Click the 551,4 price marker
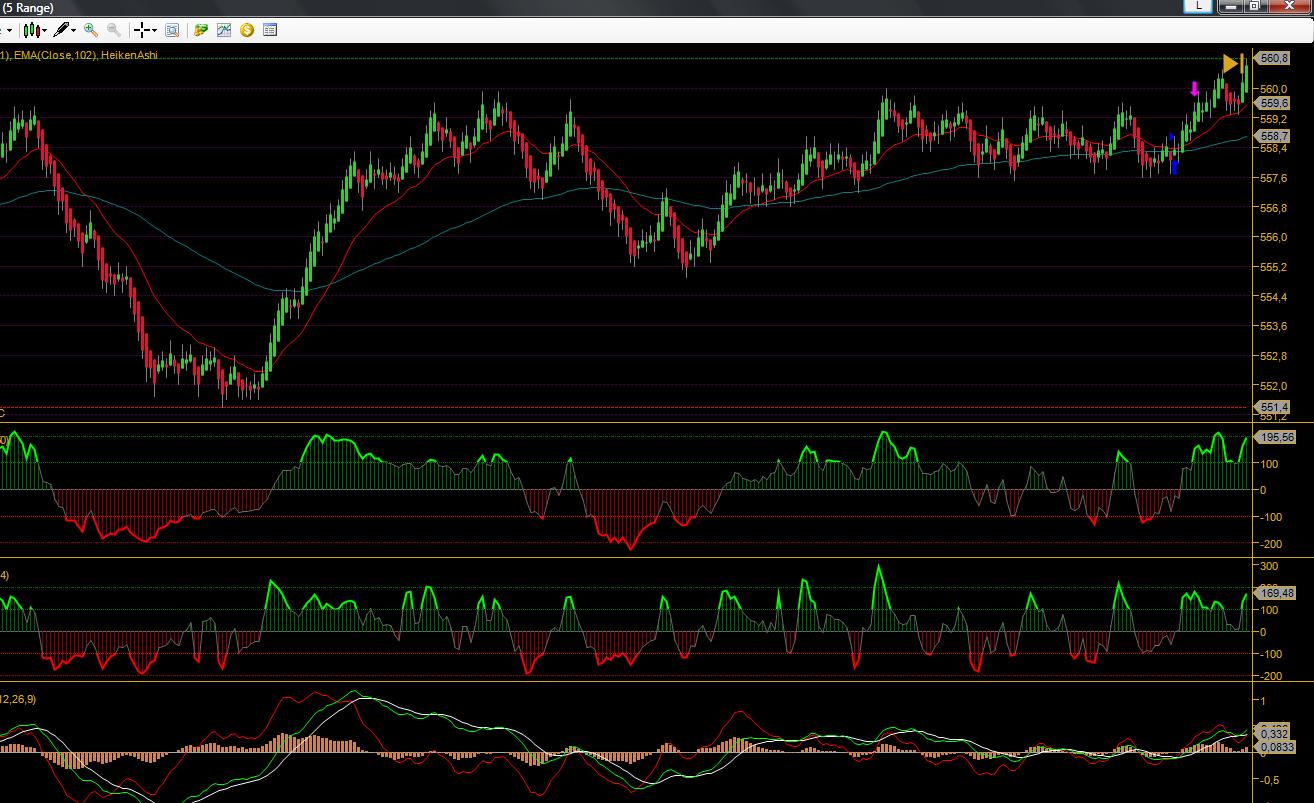The width and height of the screenshot is (1314, 803). tap(1273, 407)
